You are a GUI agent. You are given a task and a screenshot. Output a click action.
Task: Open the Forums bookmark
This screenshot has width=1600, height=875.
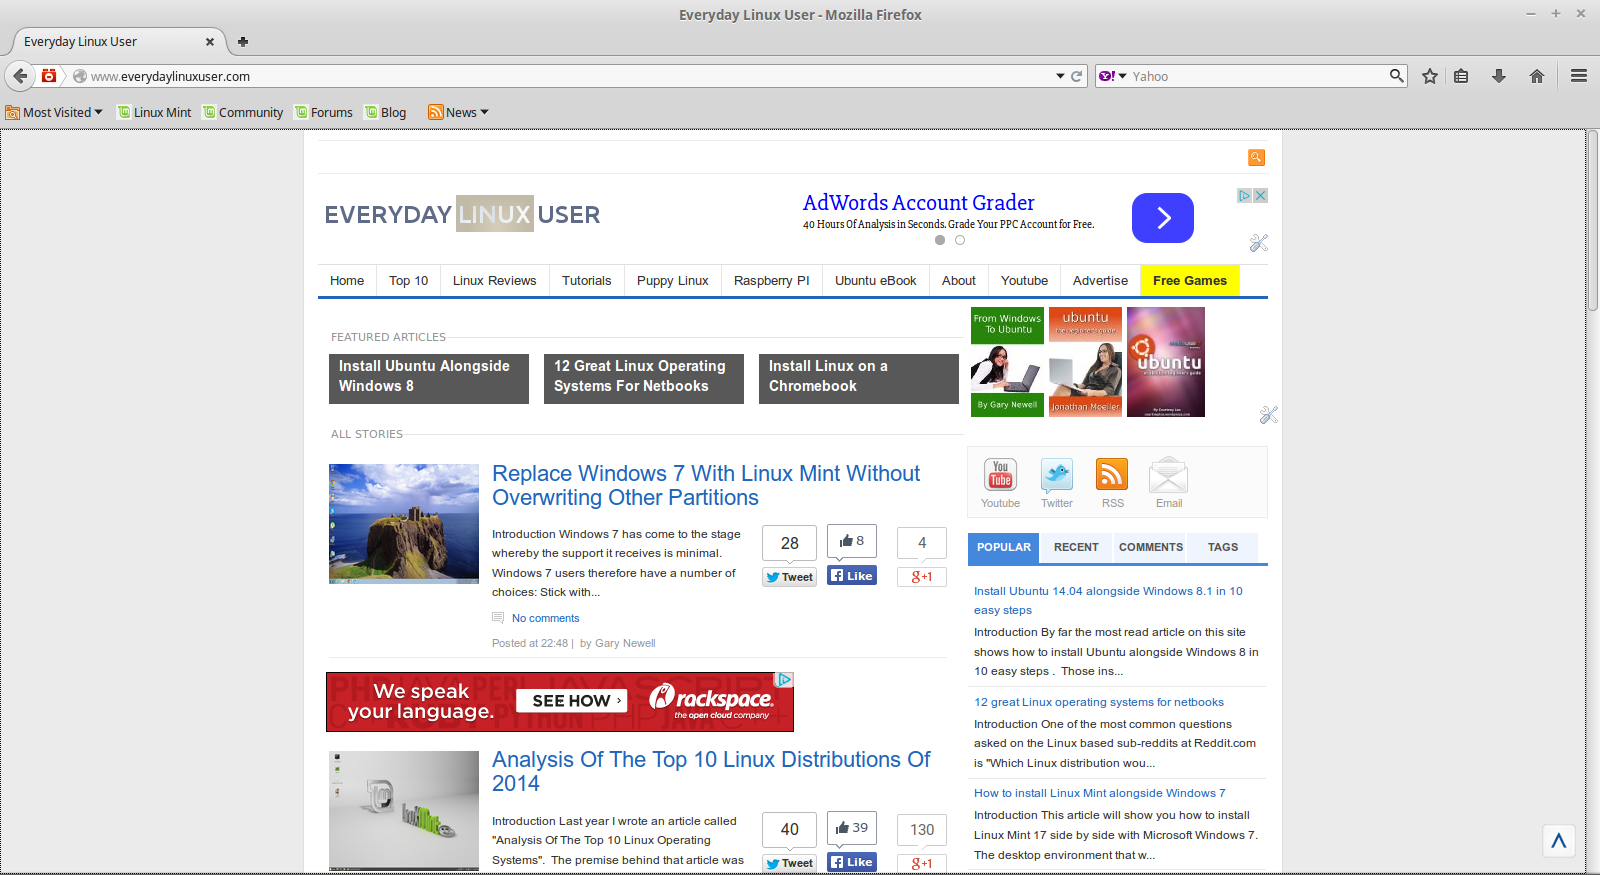pos(323,112)
